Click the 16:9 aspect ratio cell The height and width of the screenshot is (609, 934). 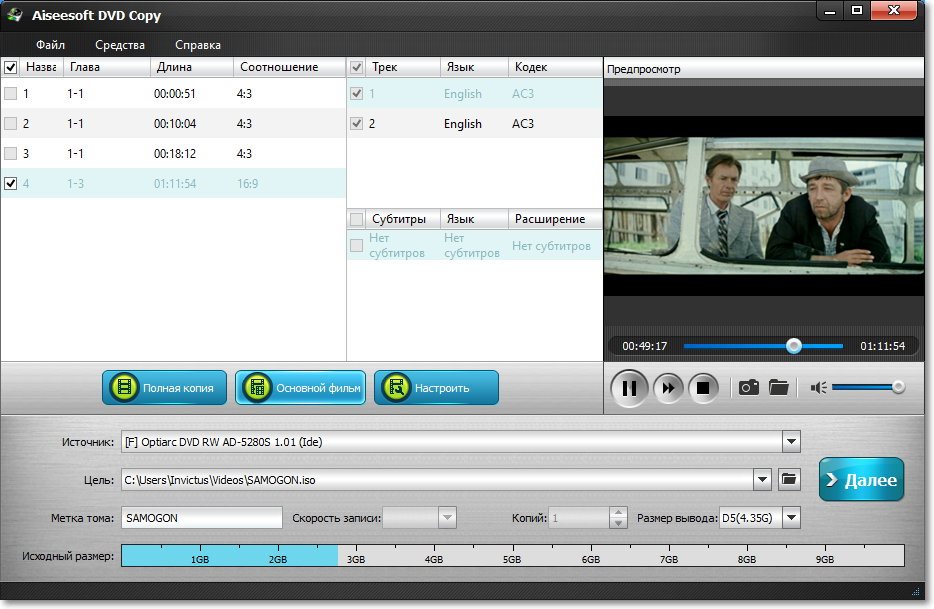point(247,184)
